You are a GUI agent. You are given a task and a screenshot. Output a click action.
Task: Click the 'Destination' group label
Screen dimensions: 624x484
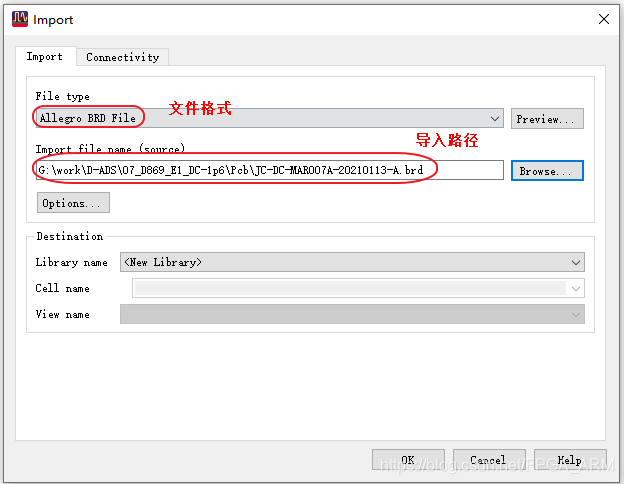(x=70, y=236)
